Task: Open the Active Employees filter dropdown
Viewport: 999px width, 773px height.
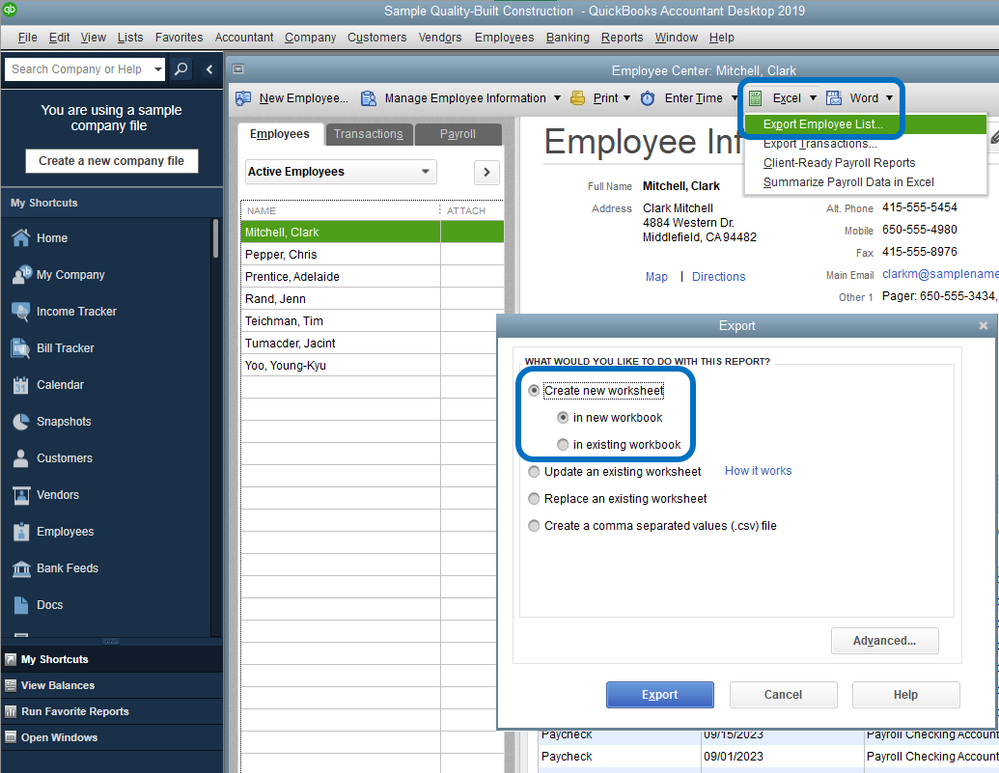Action: (x=341, y=172)
